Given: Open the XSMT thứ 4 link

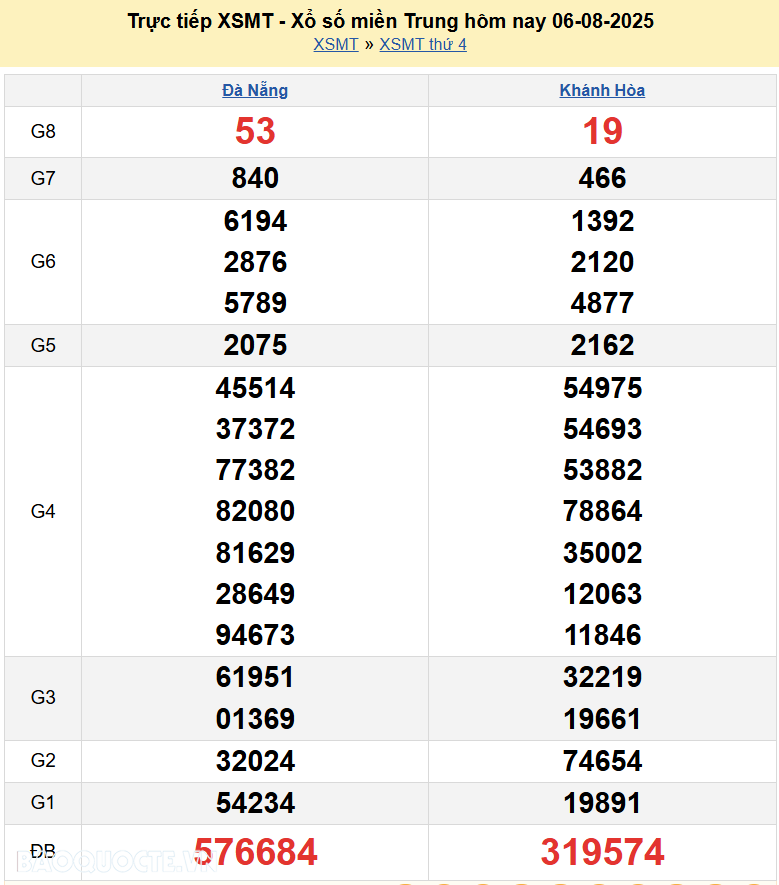Looking at the screenshot, I should click(x=423, y=44).
